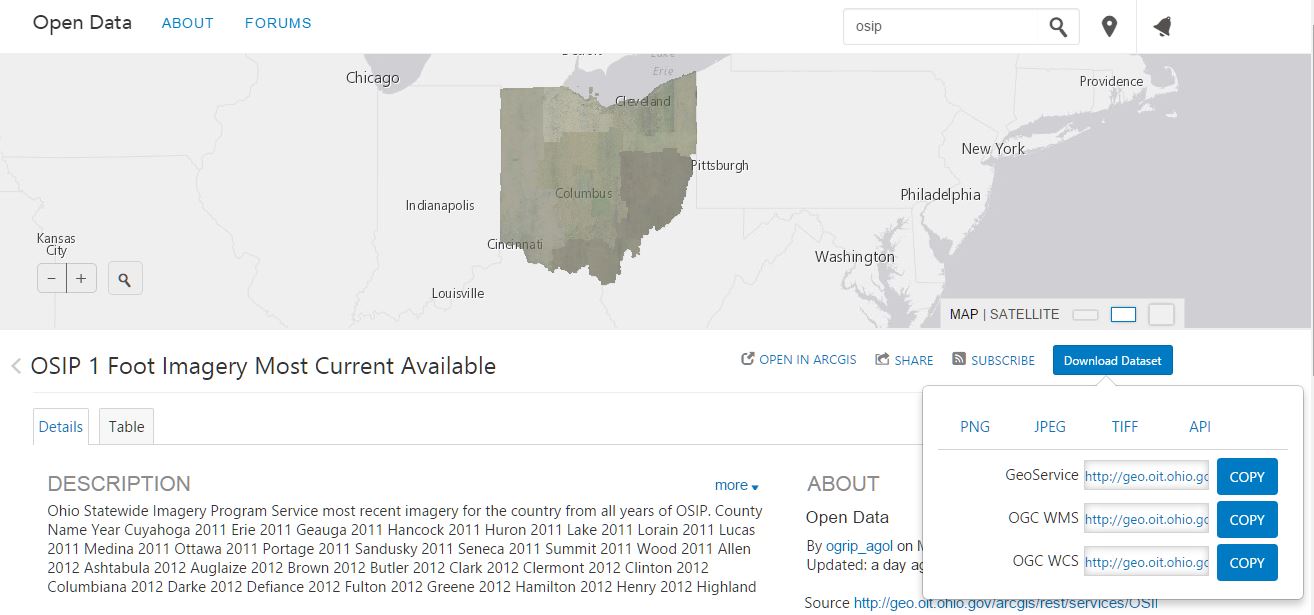Screen dimensions: 1314x615
Task: Switch to the Table tab
Action: click(x=126, y=427)
